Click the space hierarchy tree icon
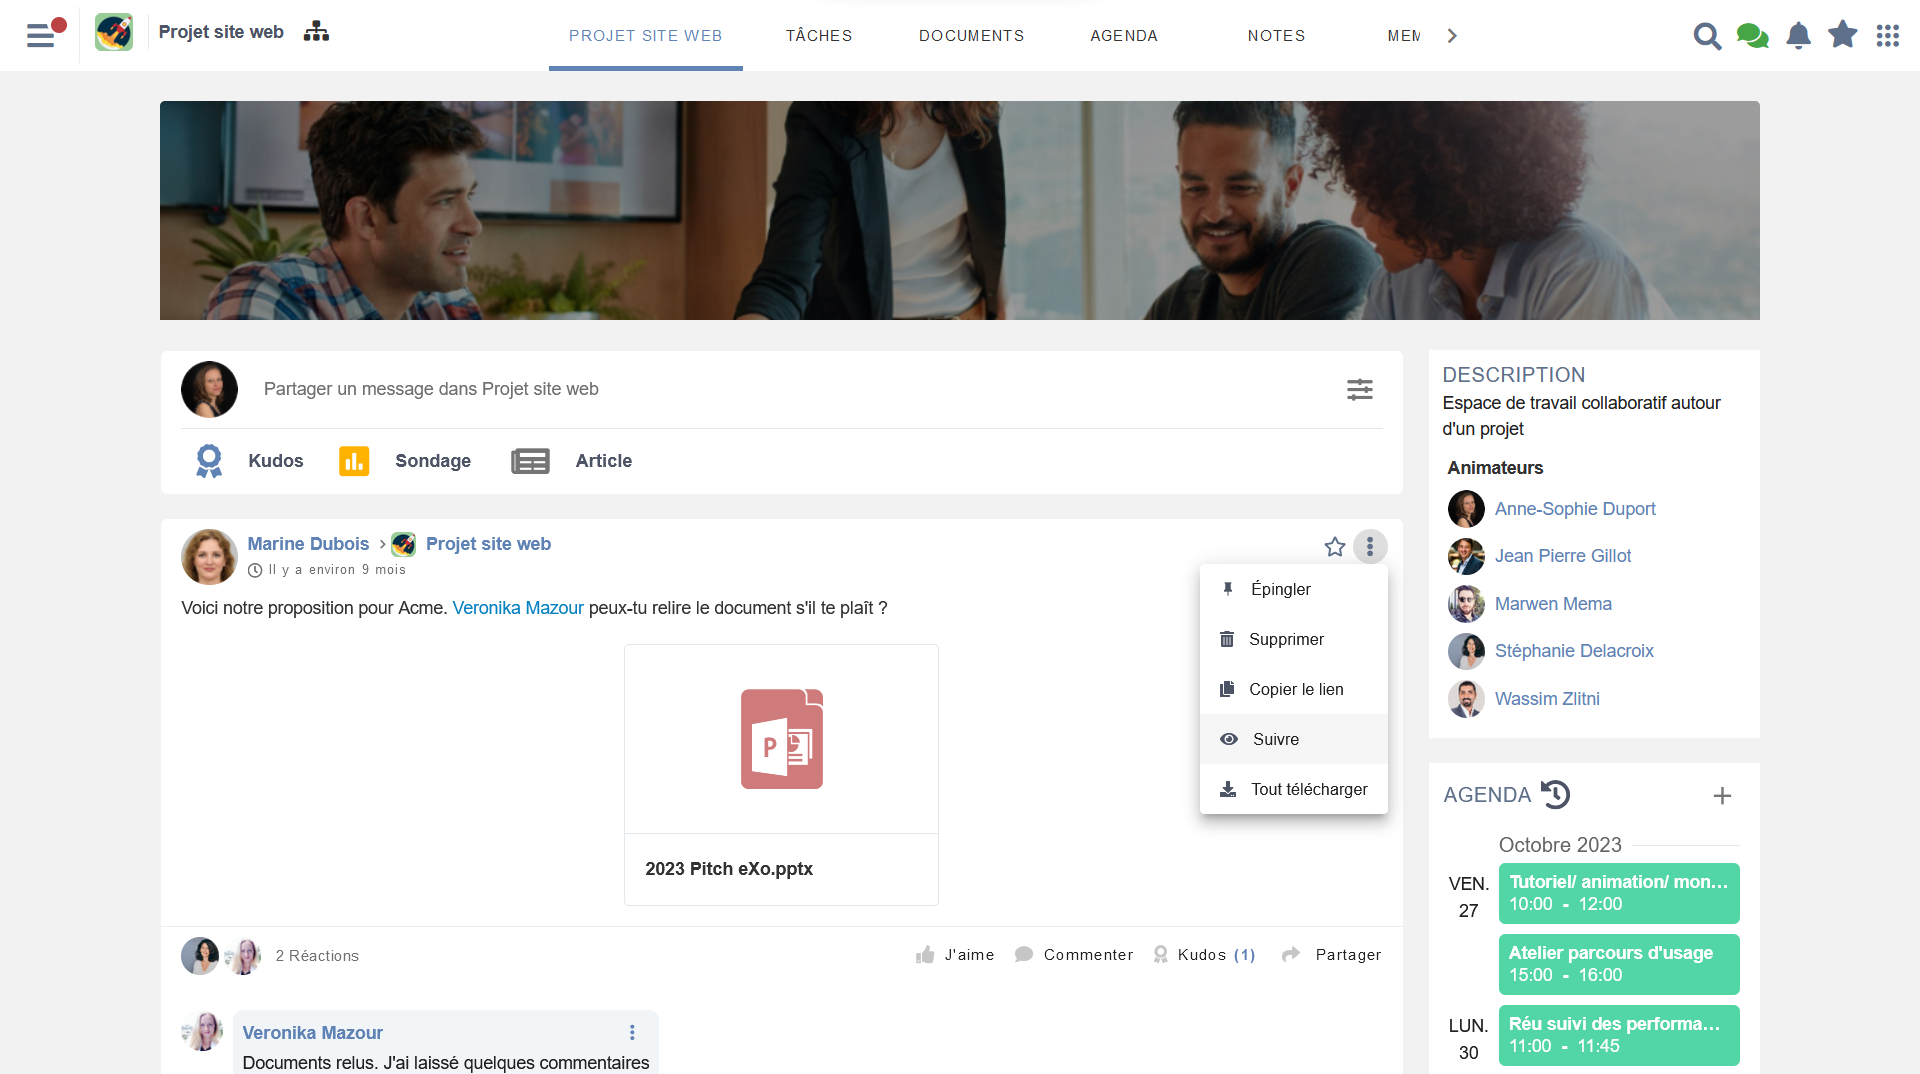The height and width of the screenshot is (1074, 1920). tap(316, 32)
